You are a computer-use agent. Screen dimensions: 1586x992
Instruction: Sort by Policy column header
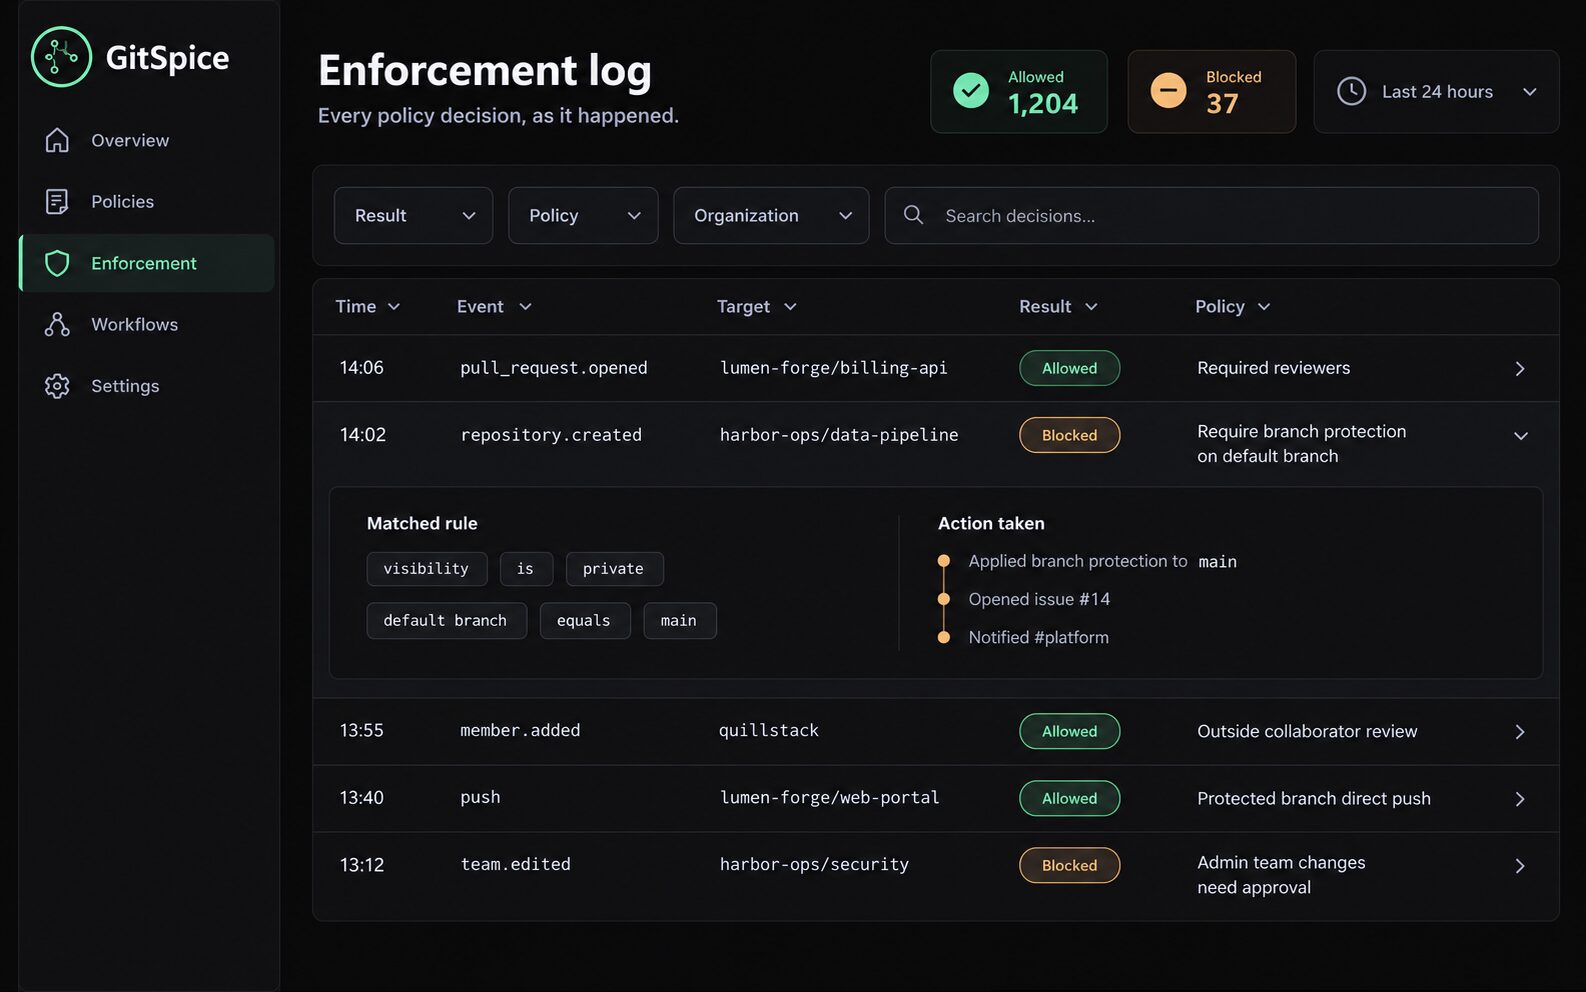coord(1232,307)
